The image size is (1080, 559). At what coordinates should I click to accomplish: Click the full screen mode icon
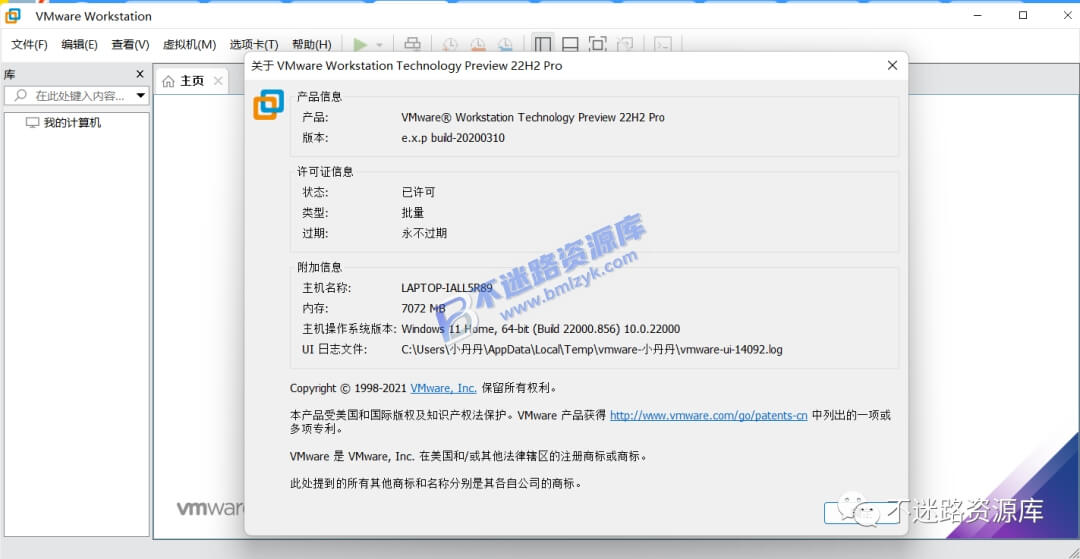[x=598, y=45]
